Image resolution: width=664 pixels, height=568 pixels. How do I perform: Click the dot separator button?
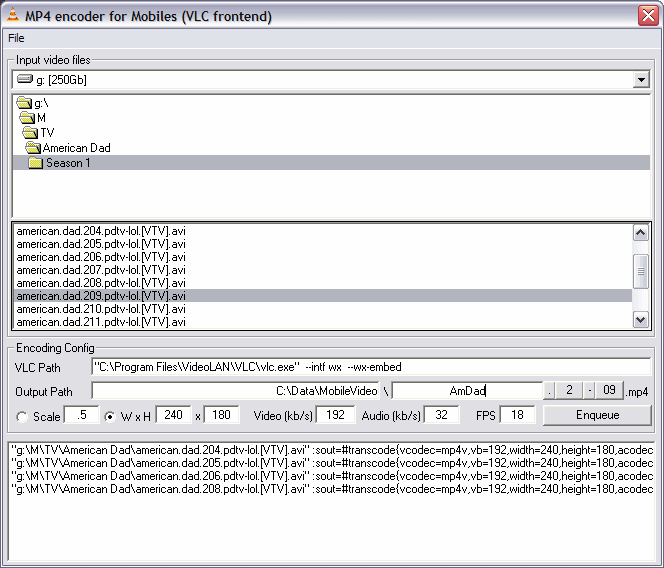tap(550, 390)
